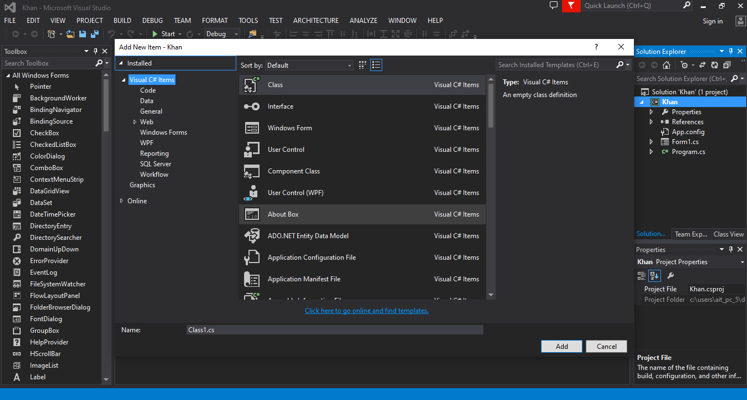
Task: Click the Start debugging button
Action: [164, 34]
